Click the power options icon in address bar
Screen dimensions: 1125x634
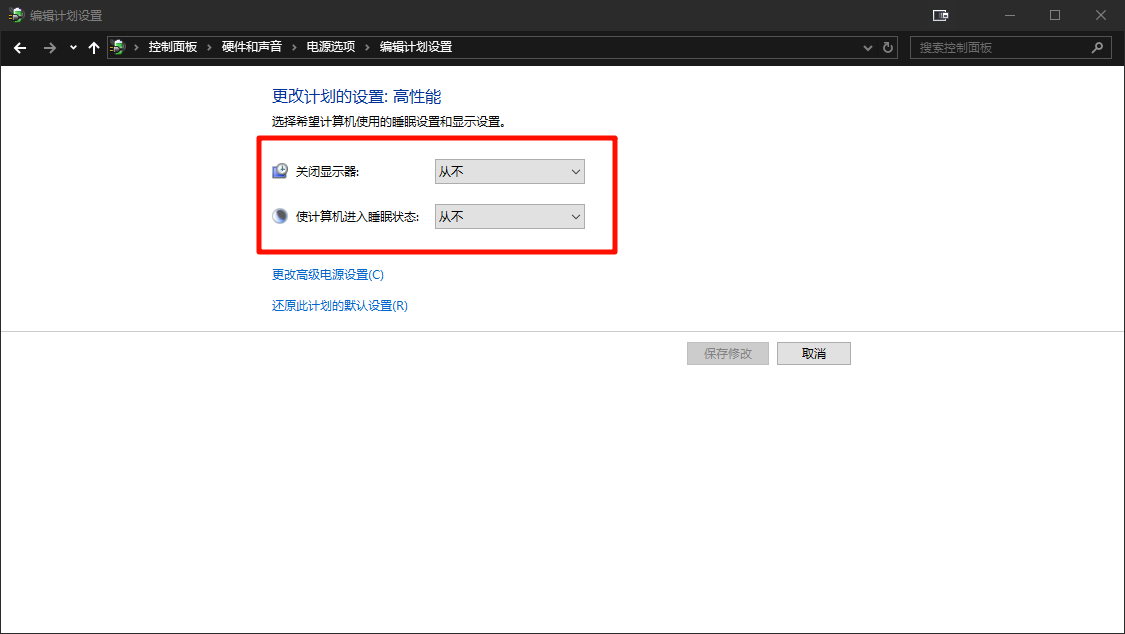tap(118, 47)
